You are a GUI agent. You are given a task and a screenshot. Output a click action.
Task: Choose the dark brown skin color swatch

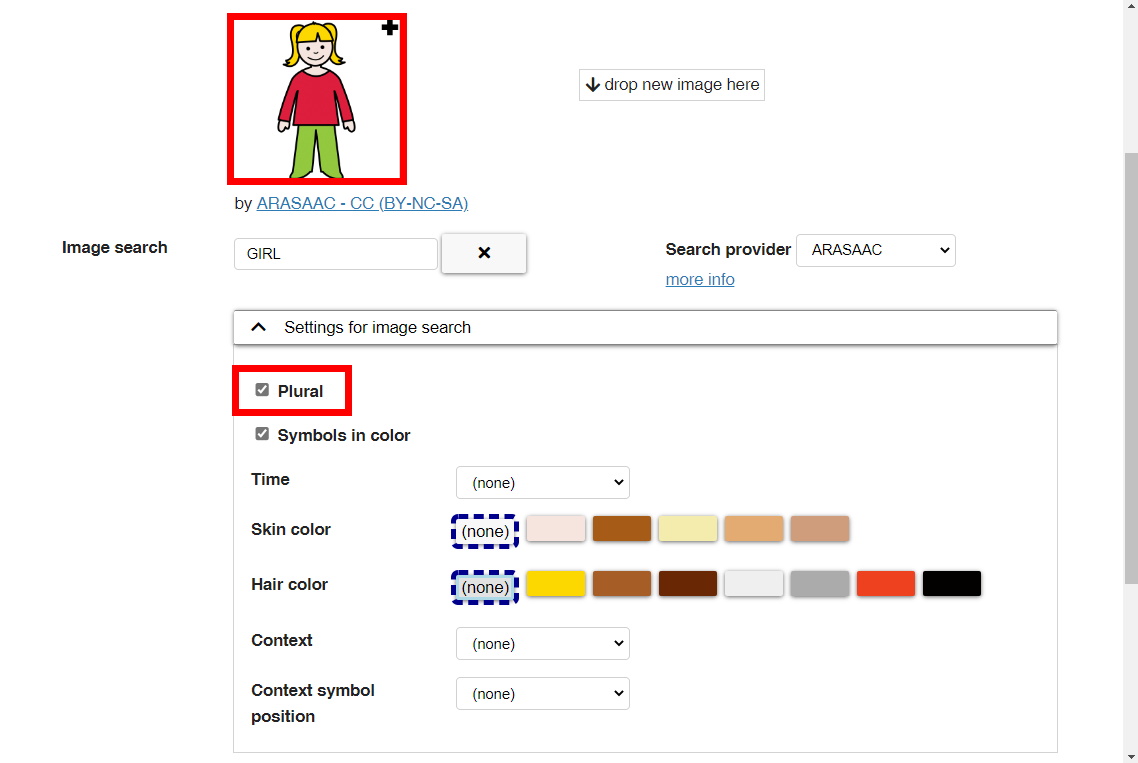click(622, 529)
